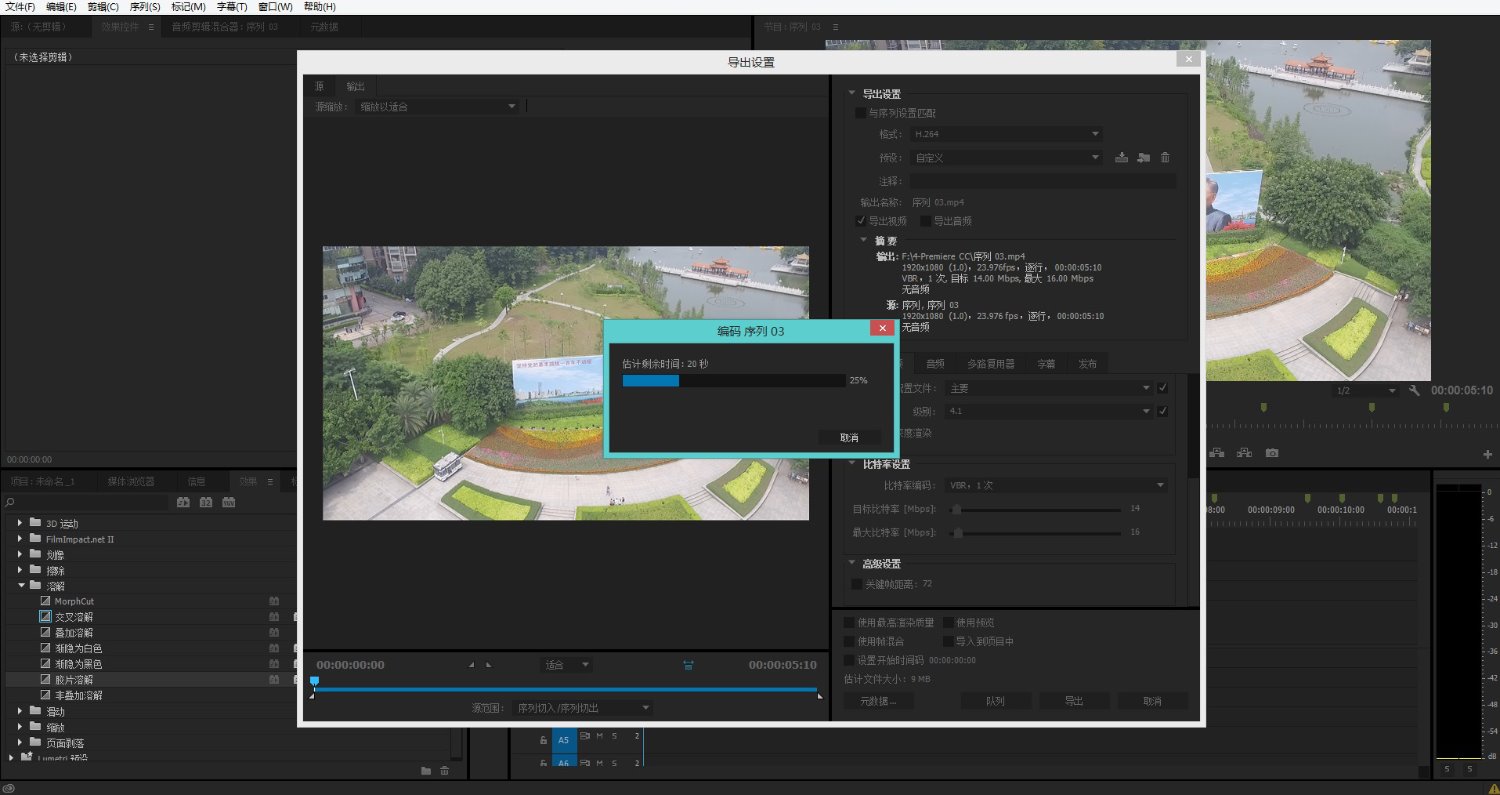
Task: Click the YUV effects filter icon
Action: (x=229, y=502)
